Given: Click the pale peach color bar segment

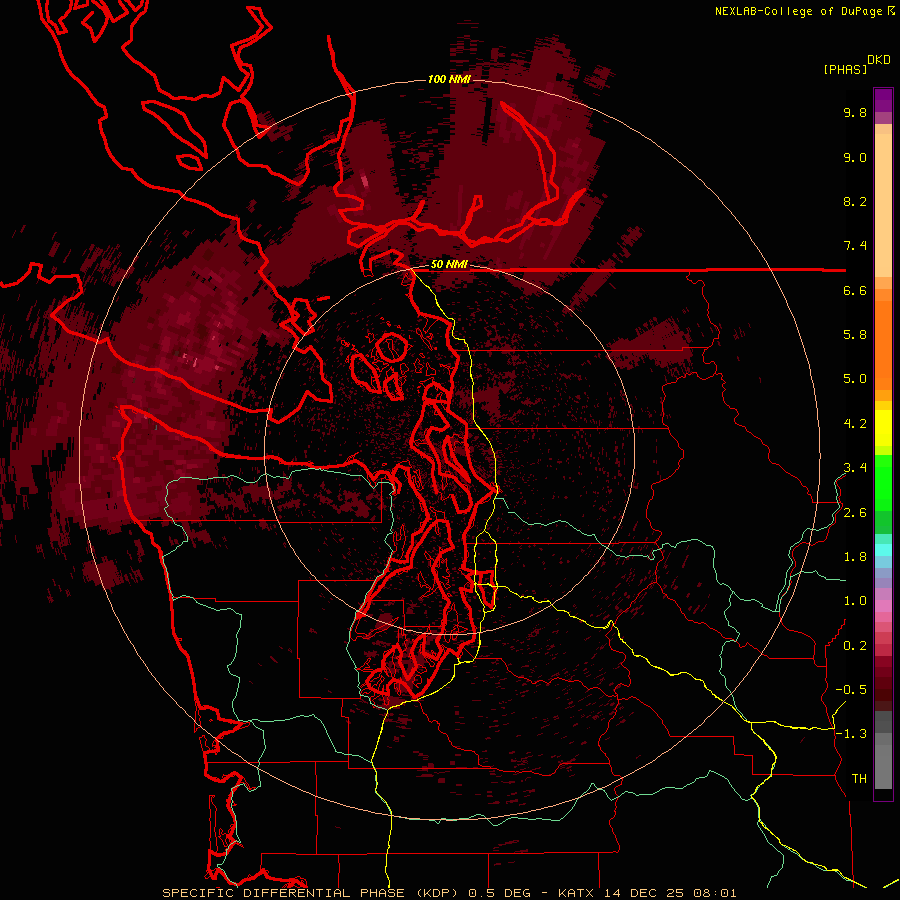Looking at the screenshot, I should point(883,205).
